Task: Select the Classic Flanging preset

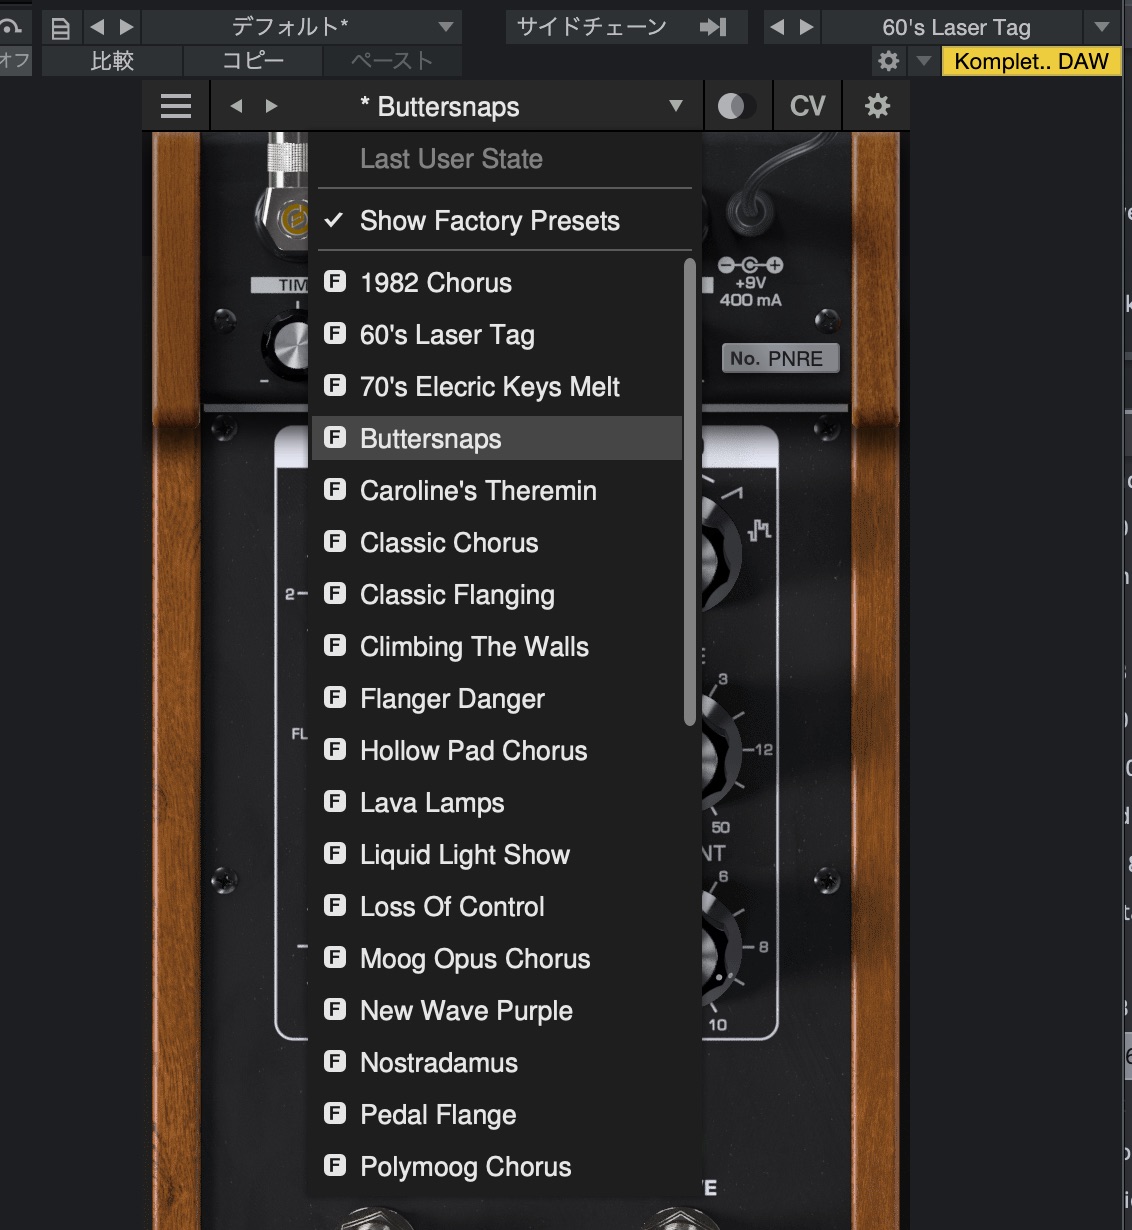Action: coord(457,595)
